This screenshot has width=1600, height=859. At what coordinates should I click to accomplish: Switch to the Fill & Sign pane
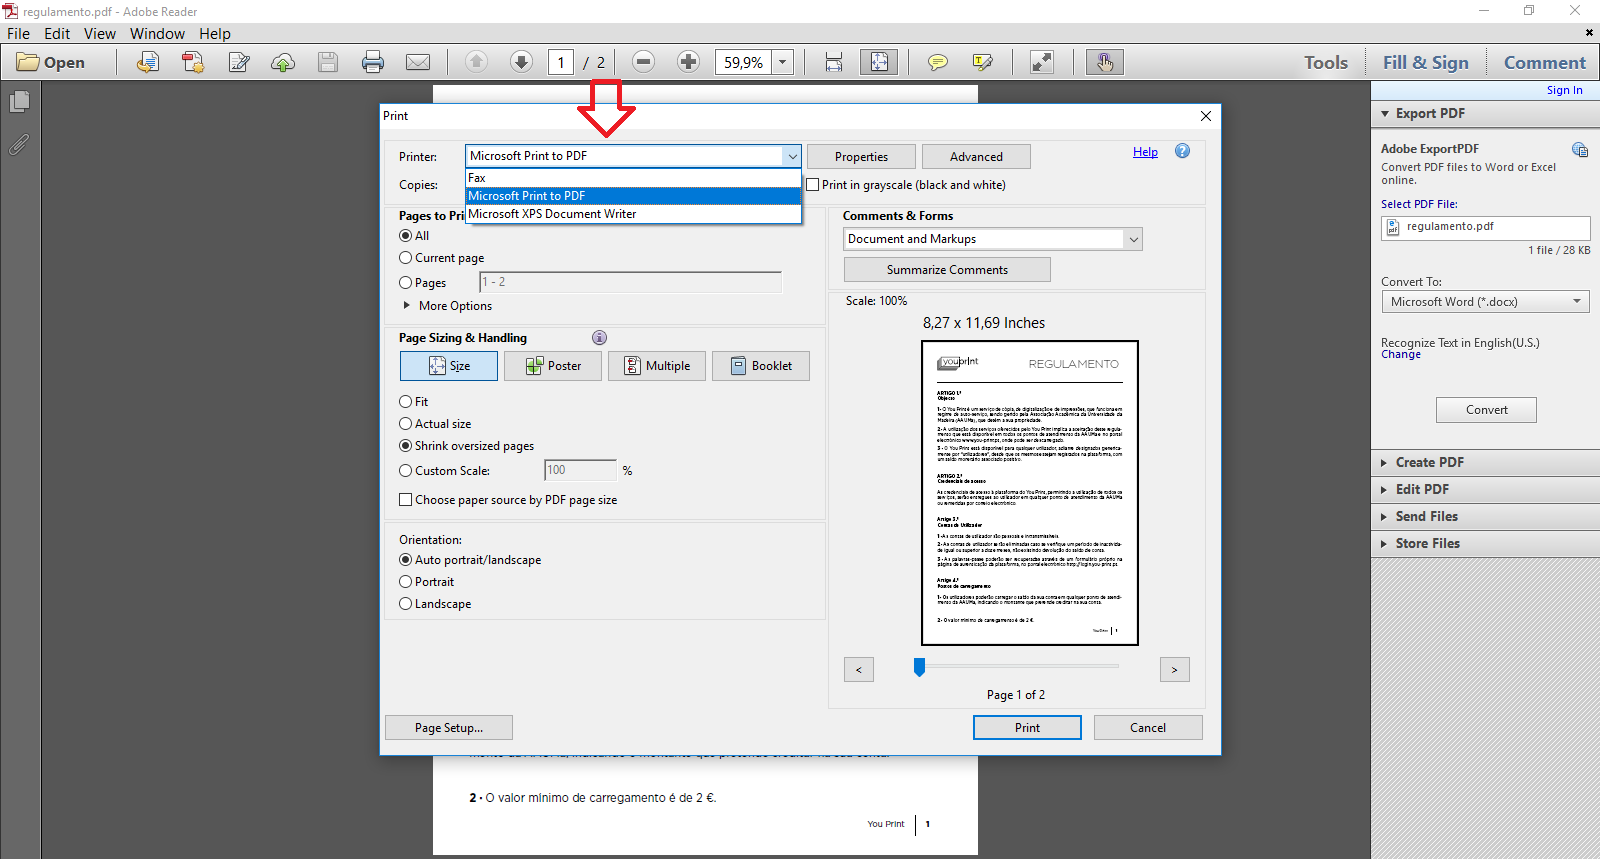pos(1425,62)
